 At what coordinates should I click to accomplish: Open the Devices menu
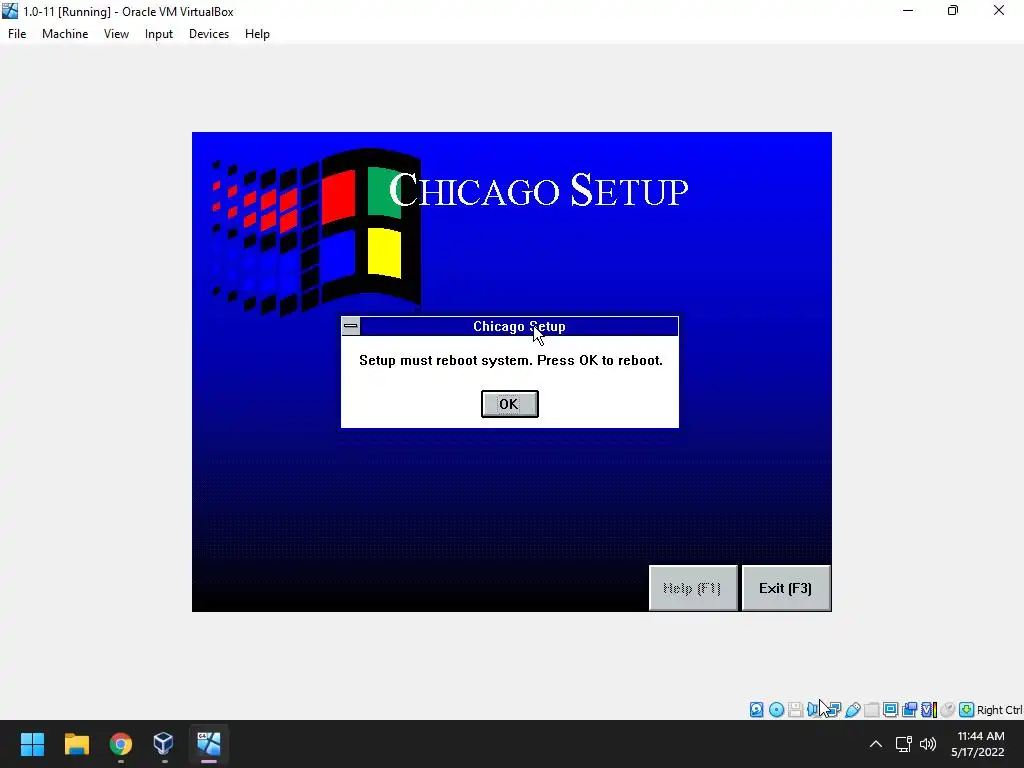pos(209,34)
